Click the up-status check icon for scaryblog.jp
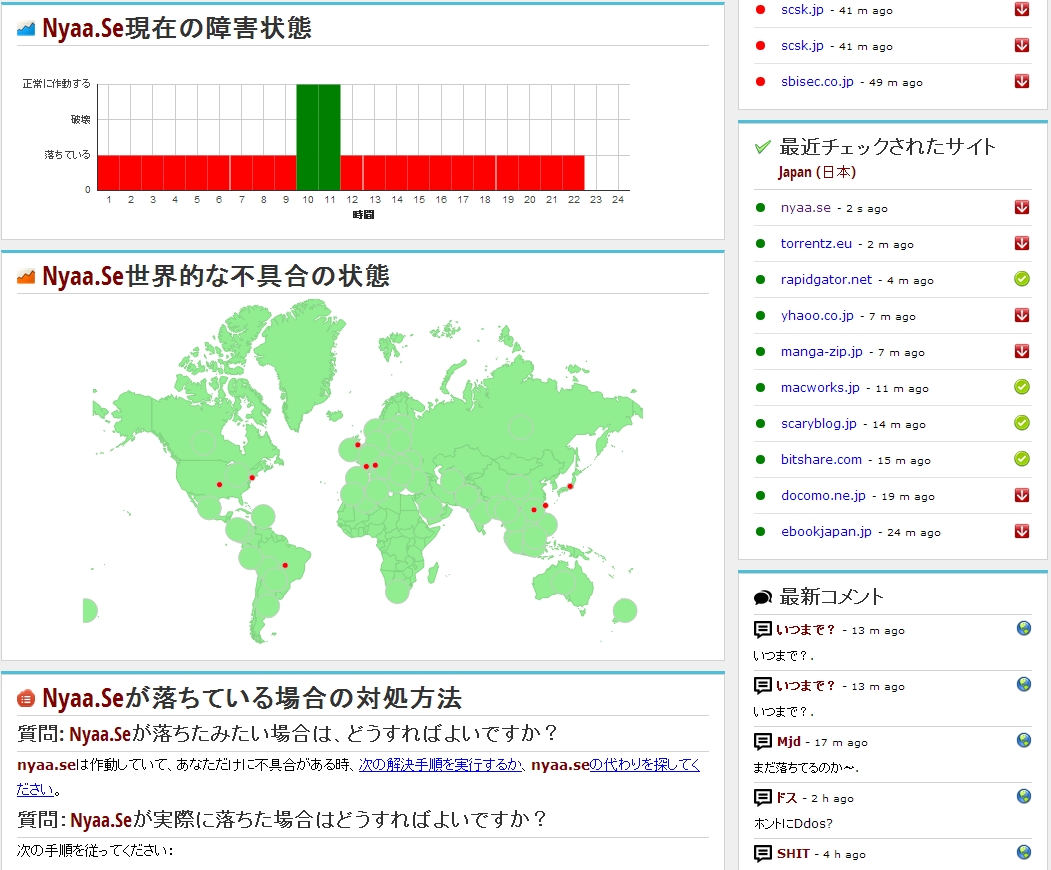 (1022, 423)
